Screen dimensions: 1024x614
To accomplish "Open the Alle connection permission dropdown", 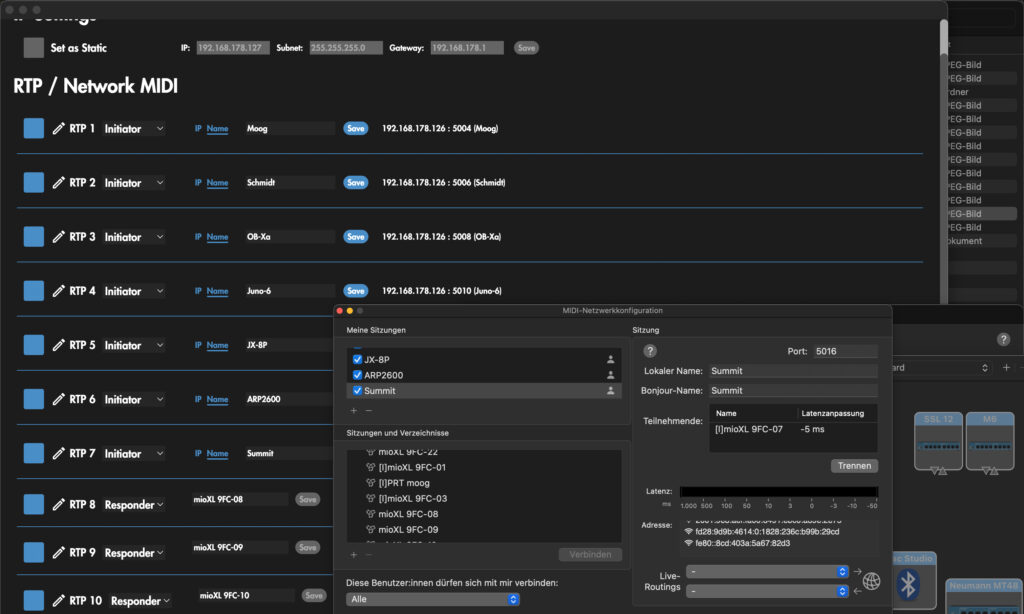I will 432,599.
